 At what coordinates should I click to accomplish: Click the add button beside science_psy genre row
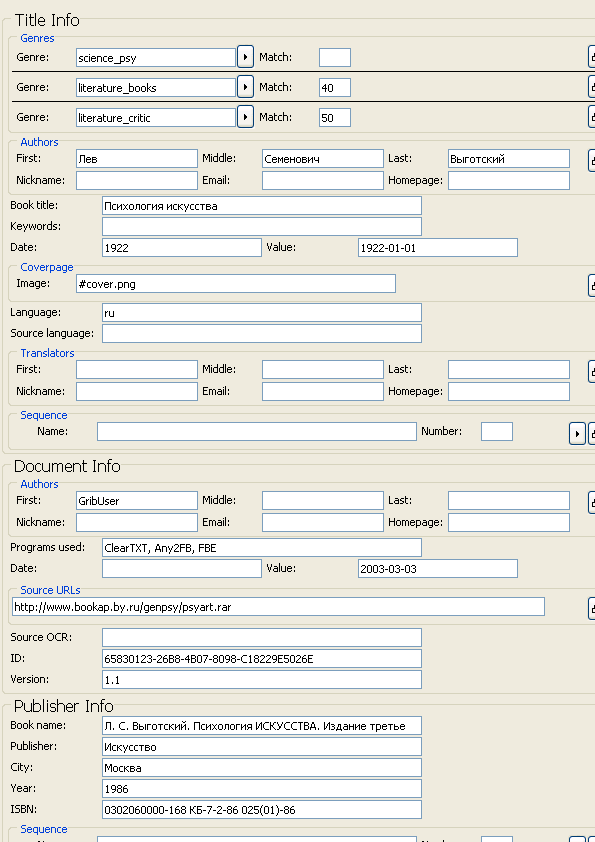(x=592, y=57)
